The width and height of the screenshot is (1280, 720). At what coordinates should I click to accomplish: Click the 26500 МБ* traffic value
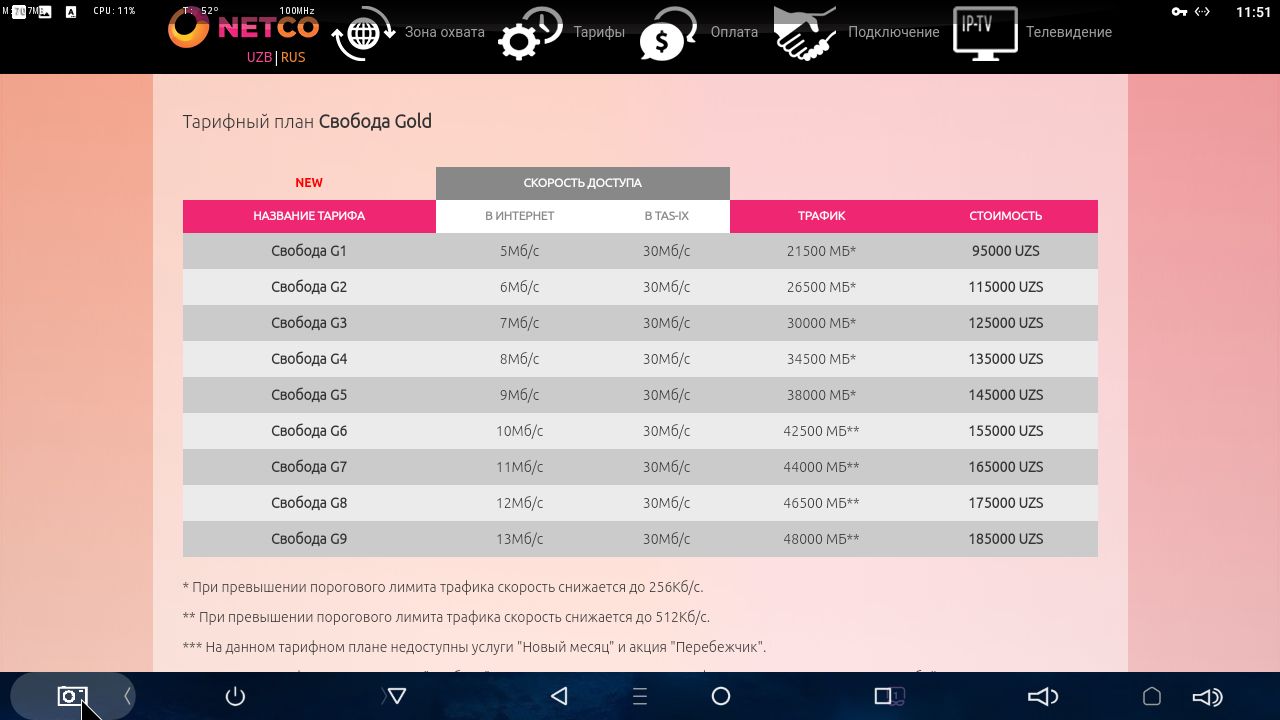(821, 287)
